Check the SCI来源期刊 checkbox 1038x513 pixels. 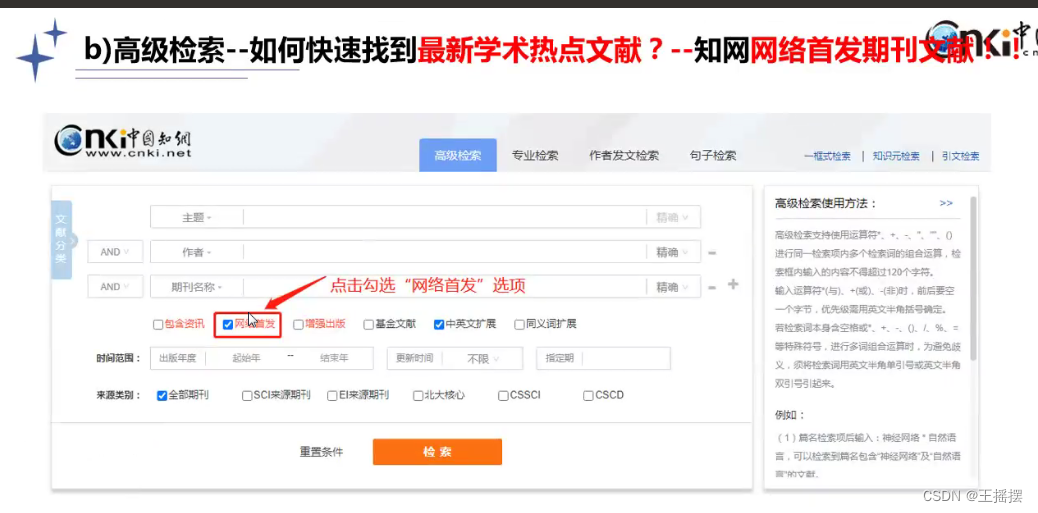[x=247, y=396]
